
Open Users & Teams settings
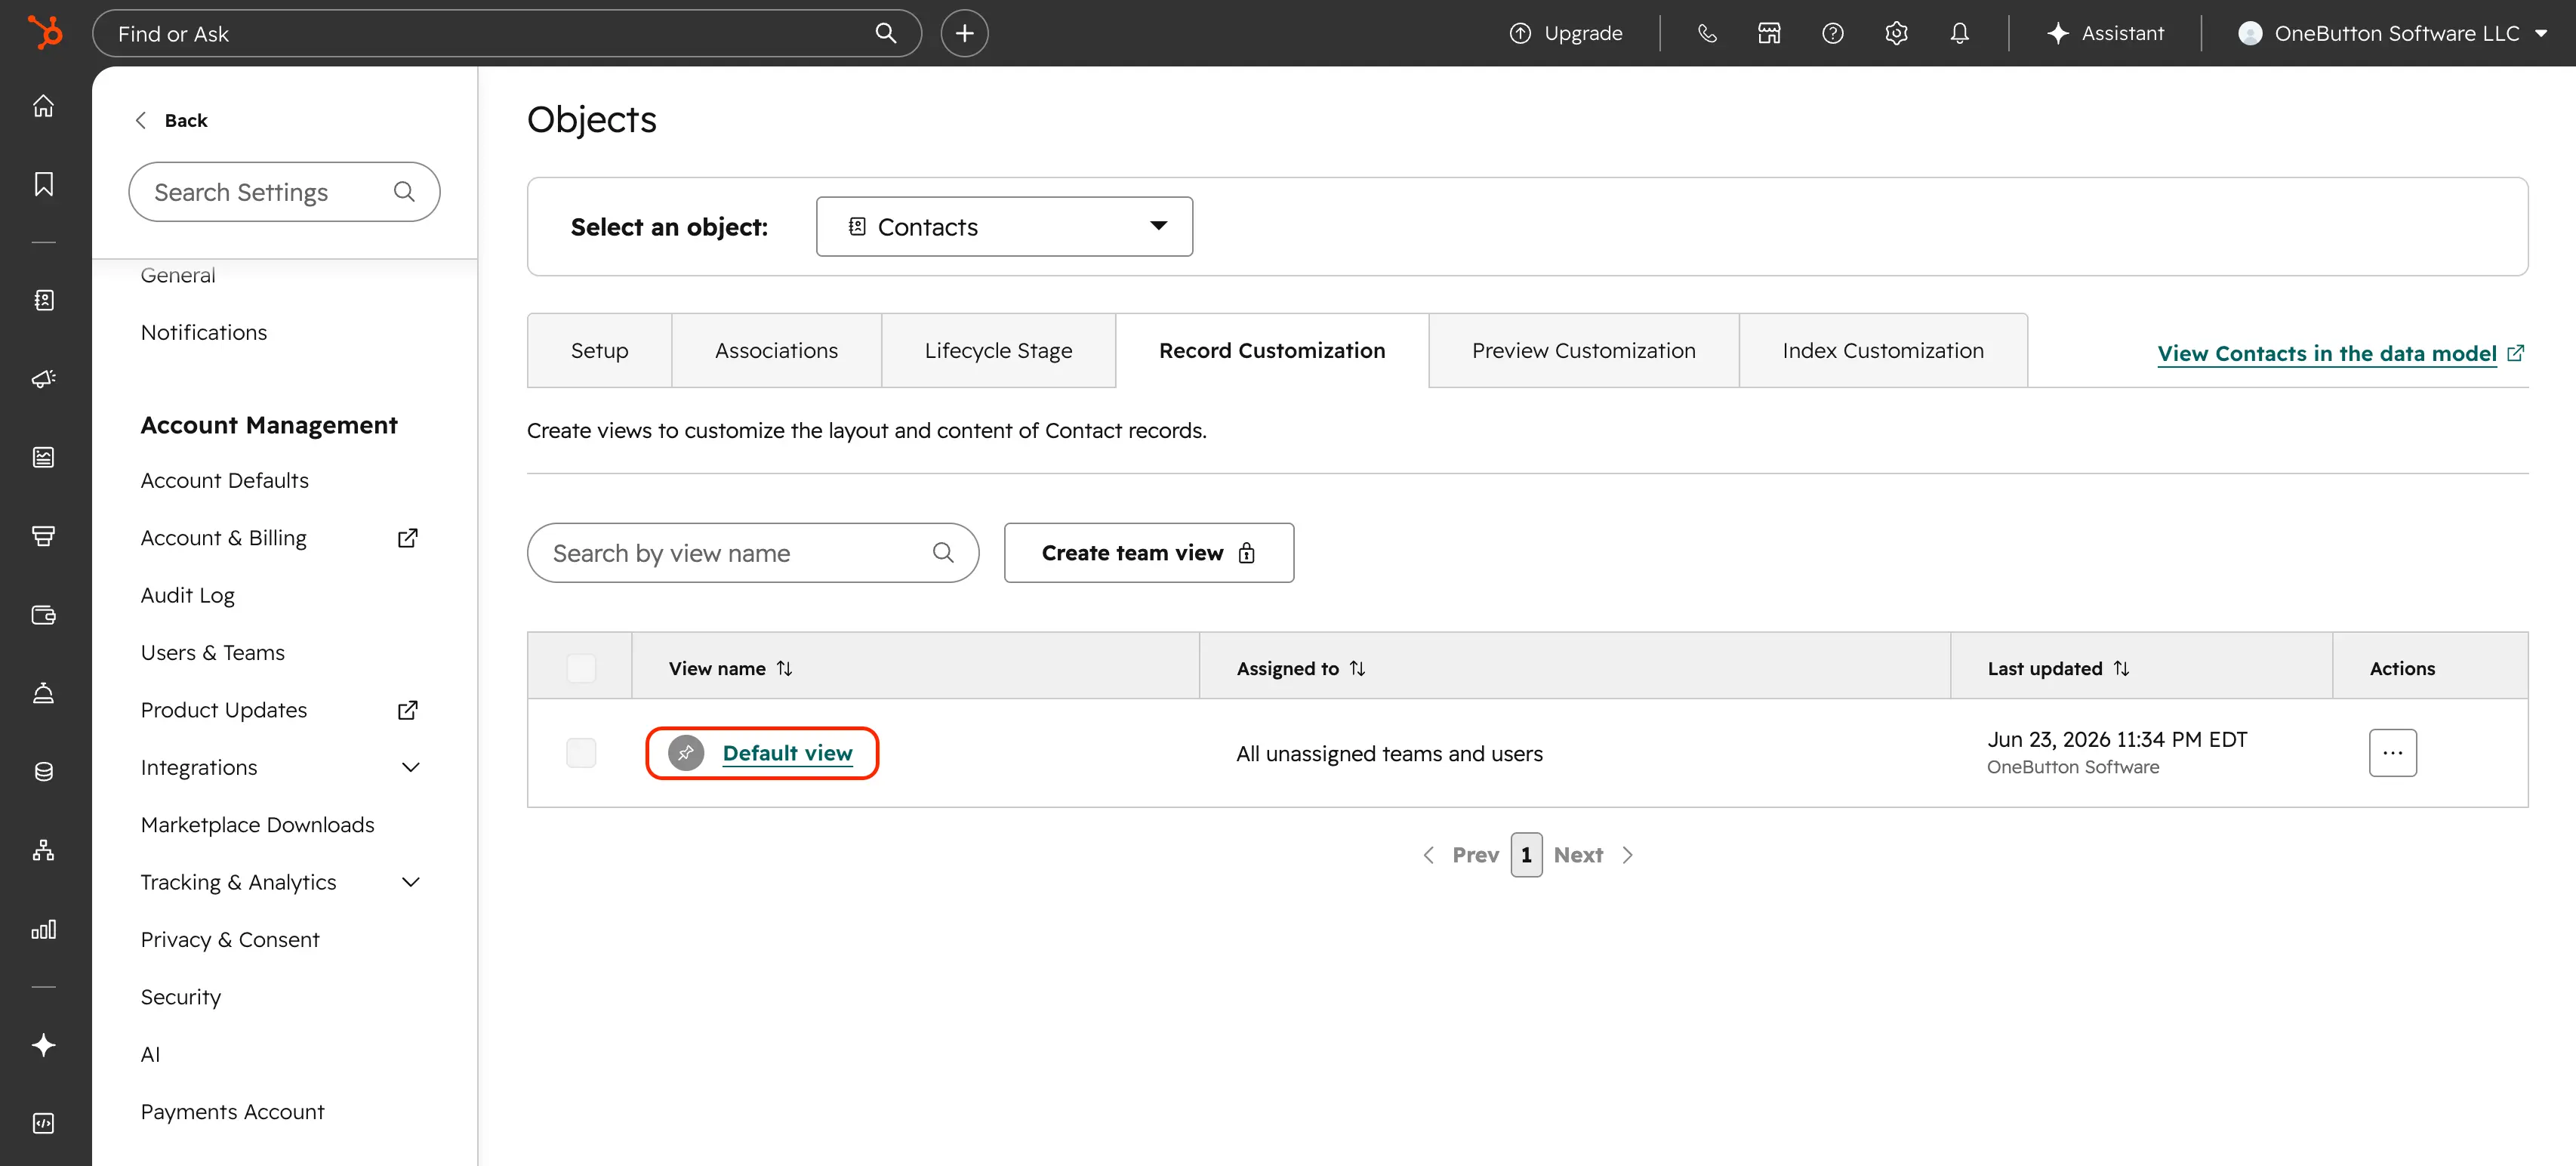coord(213,652)
